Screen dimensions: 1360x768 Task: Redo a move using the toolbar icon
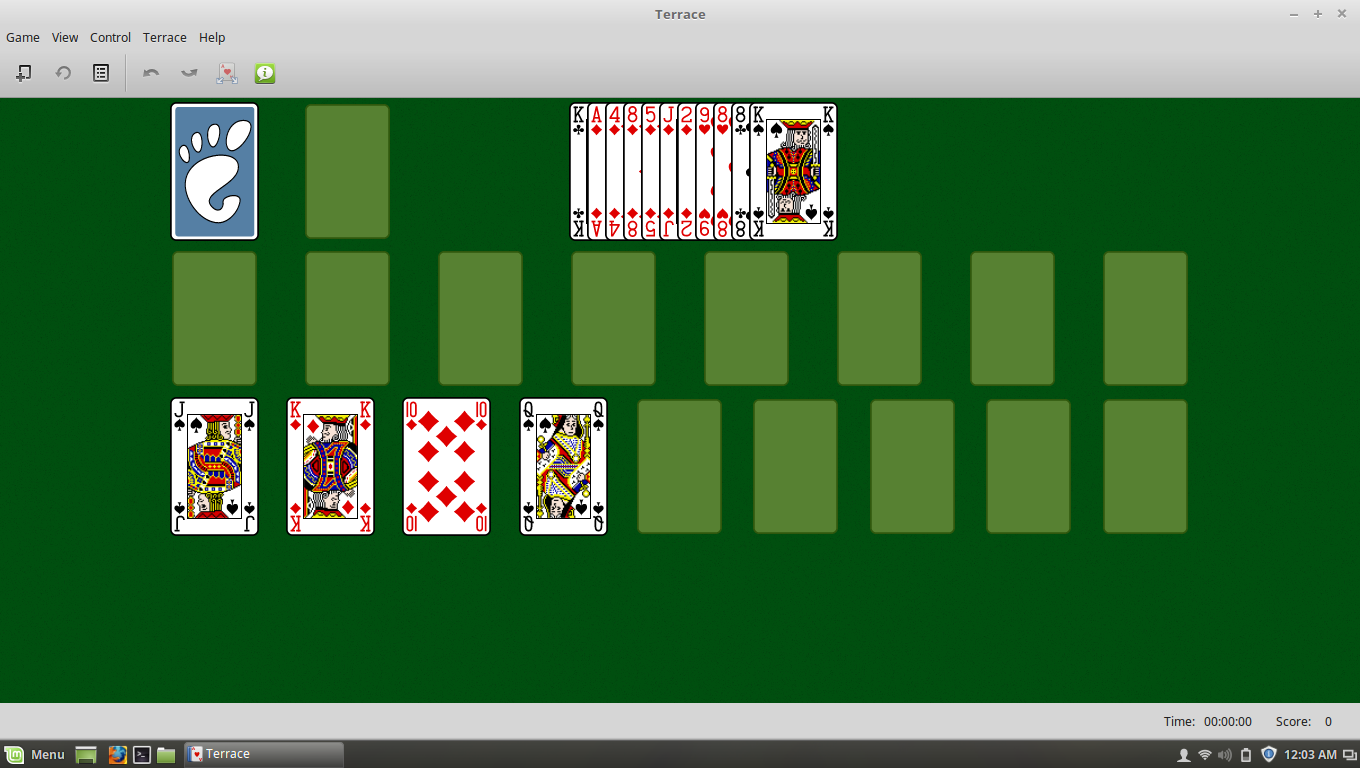click(188, 72)
